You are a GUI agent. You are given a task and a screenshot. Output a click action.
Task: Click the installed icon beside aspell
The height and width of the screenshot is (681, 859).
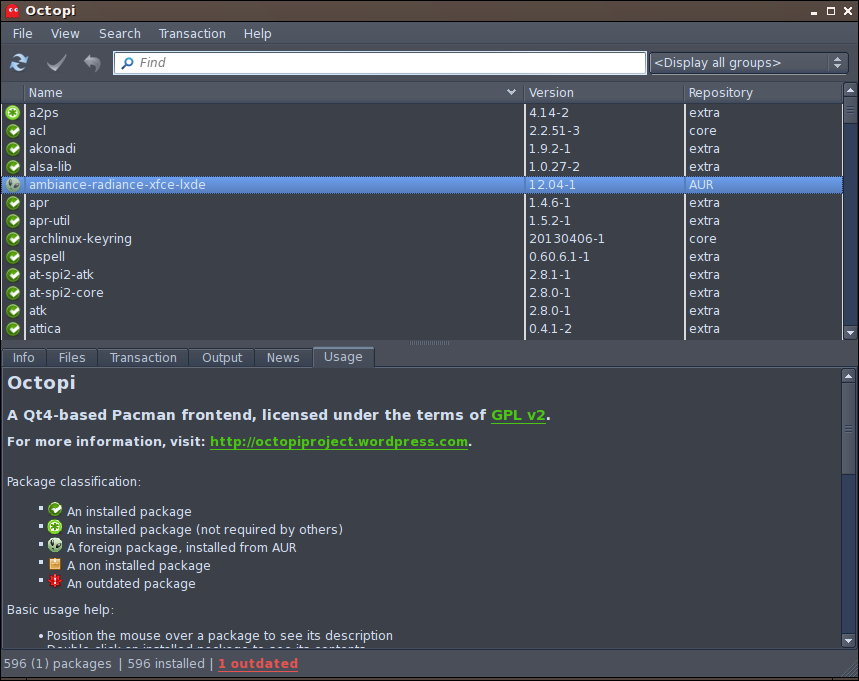pos(13,257)
